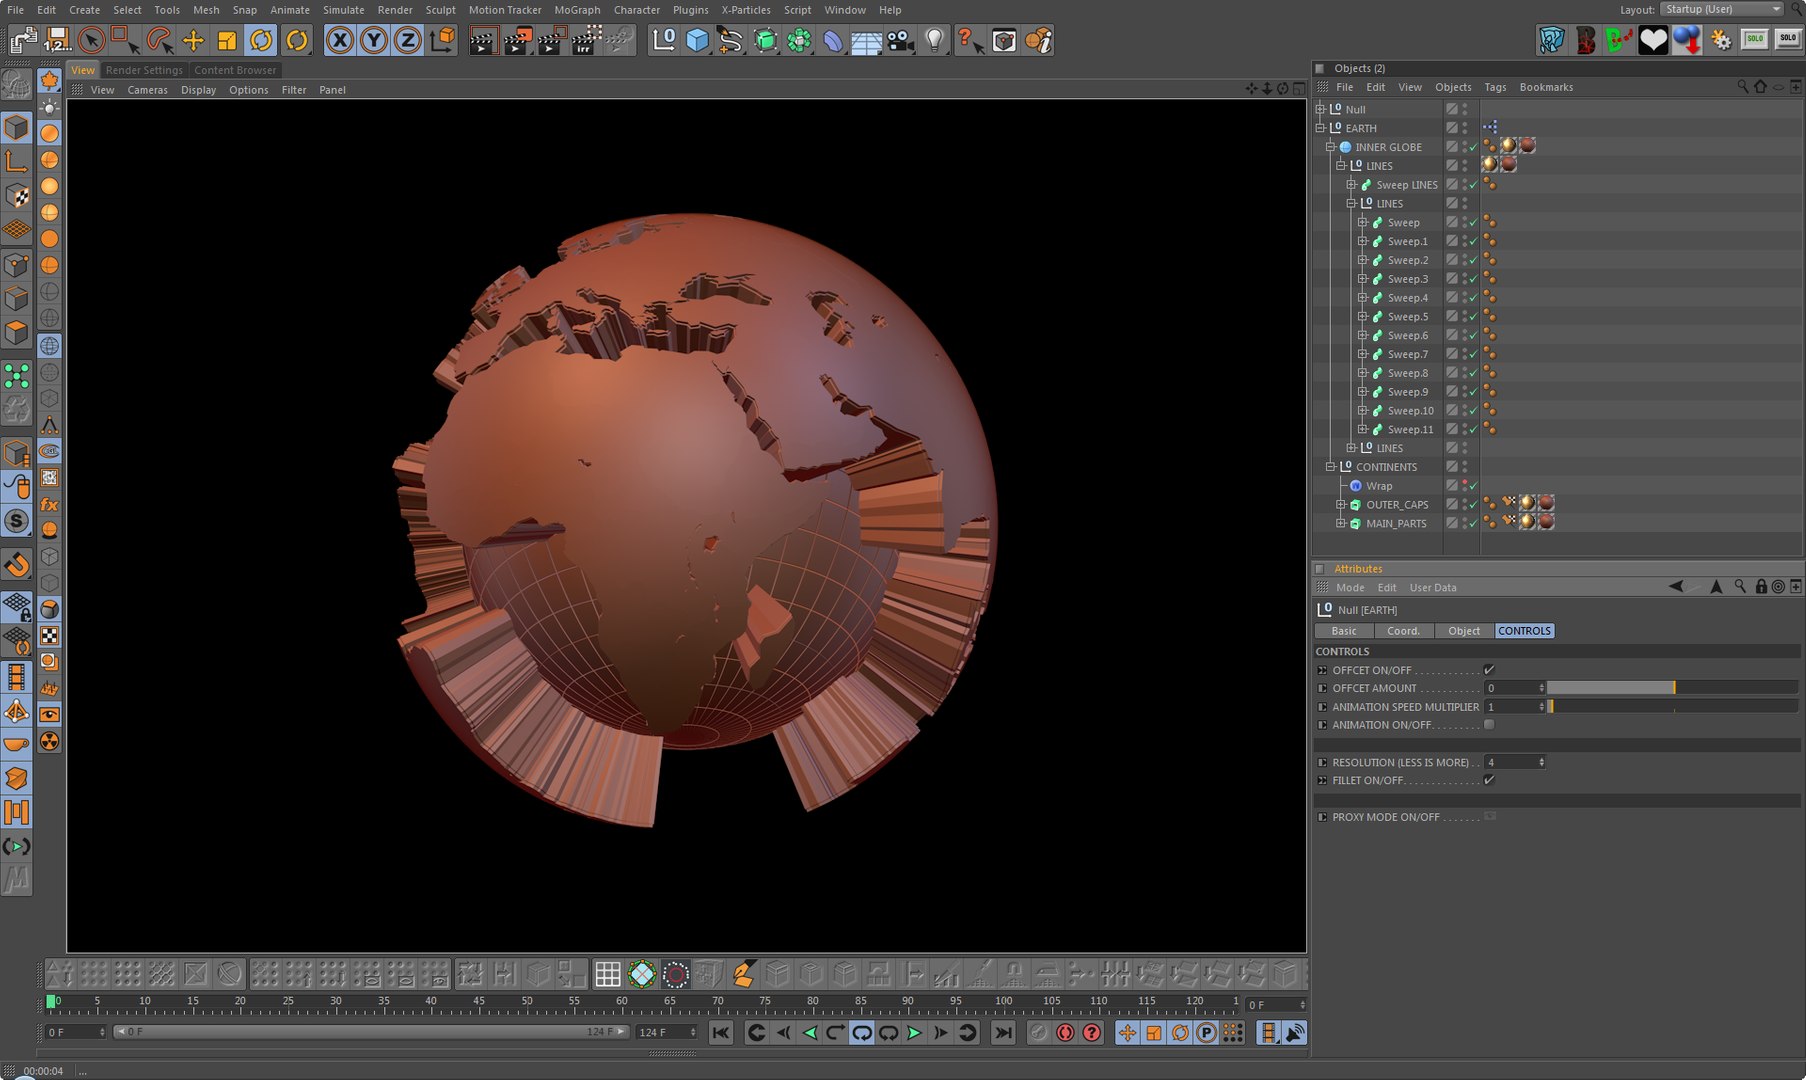Add a Null object from toolbar
The width and height of the screenshot is (1806, 1080).
664,40
